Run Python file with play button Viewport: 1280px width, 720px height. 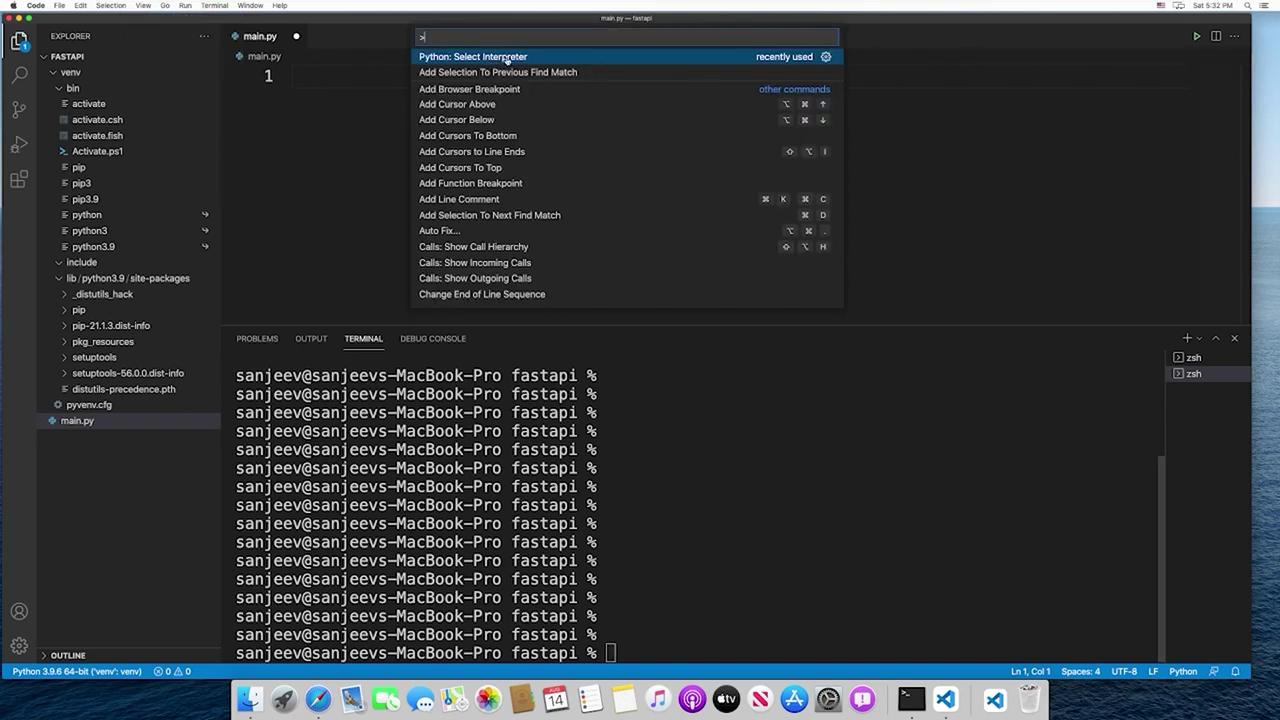[1196, 36]
